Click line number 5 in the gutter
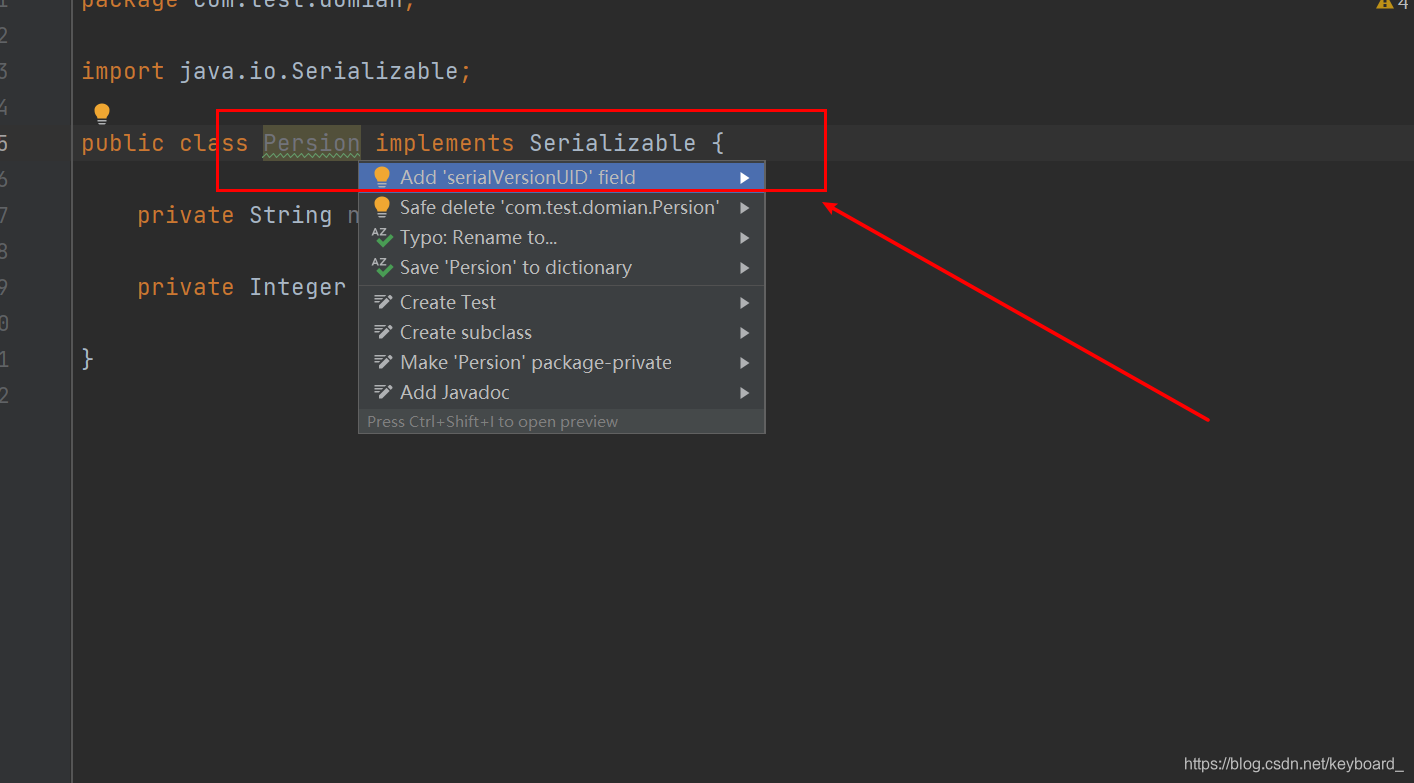Viewport: 1414px width, 783px height. click(5, 143)
